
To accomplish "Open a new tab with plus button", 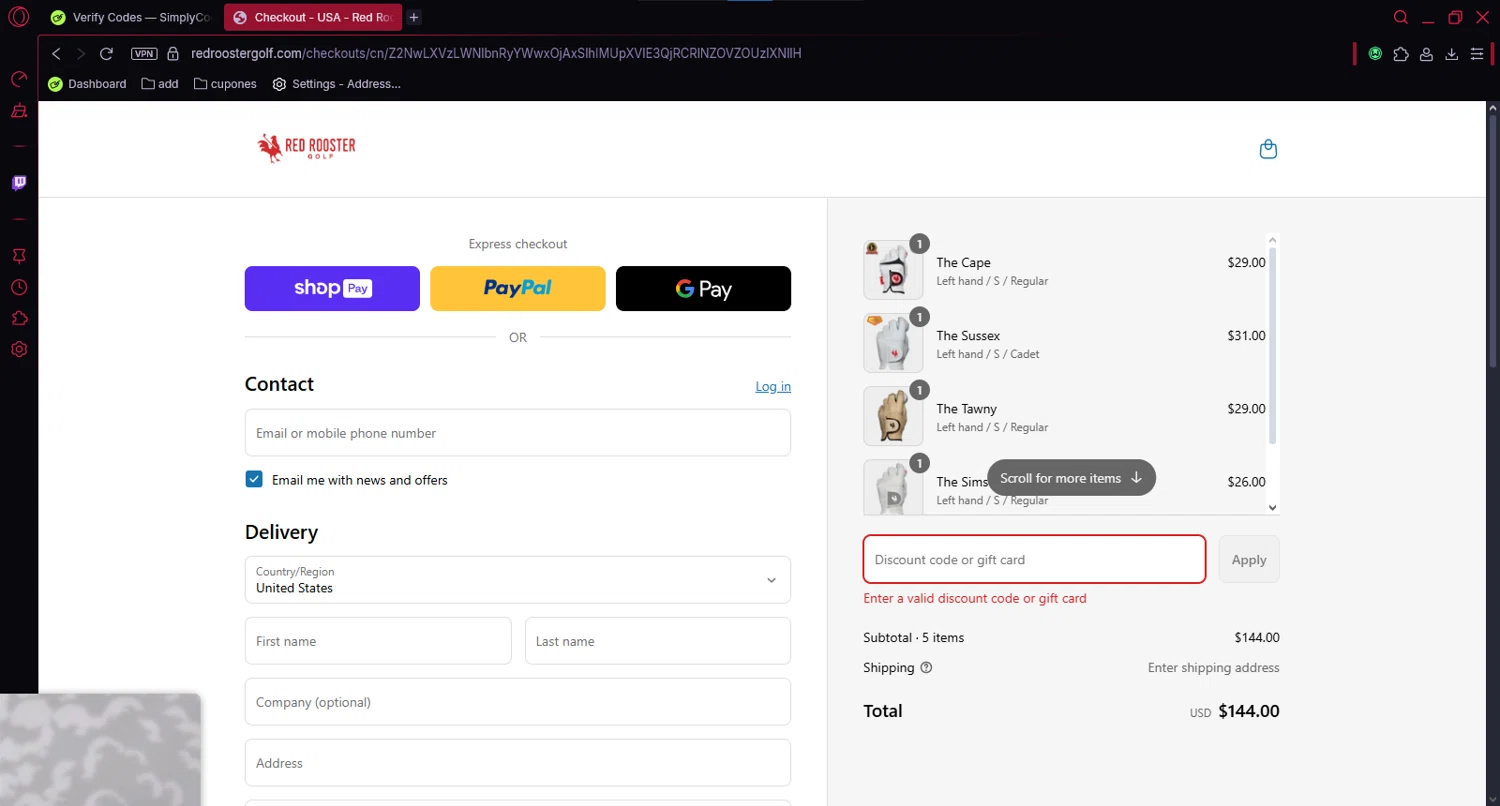I will click(414, 17).
